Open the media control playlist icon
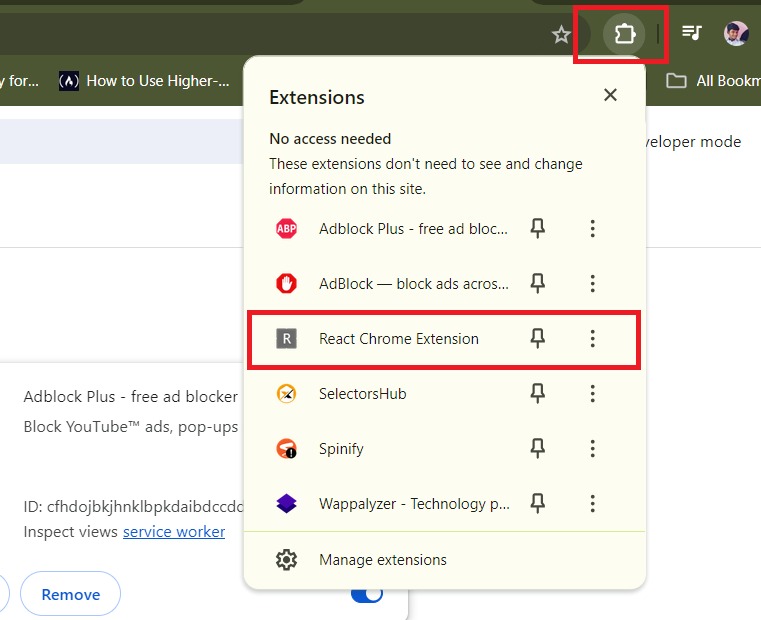This screenshot has width=761, height=620. (x=692, y=33)
